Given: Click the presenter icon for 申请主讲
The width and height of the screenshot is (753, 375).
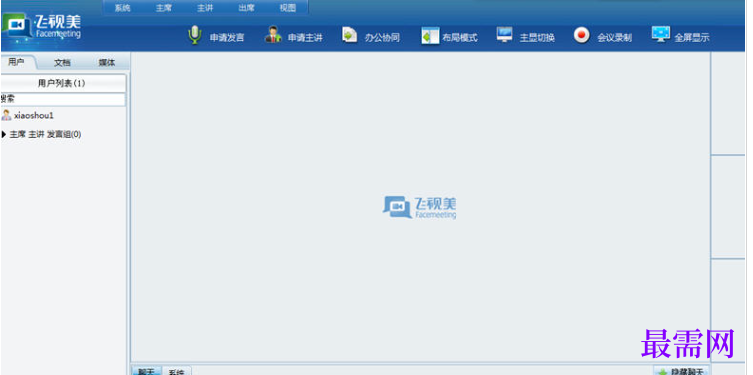Looking at the screenshot, I should point(273,35).
